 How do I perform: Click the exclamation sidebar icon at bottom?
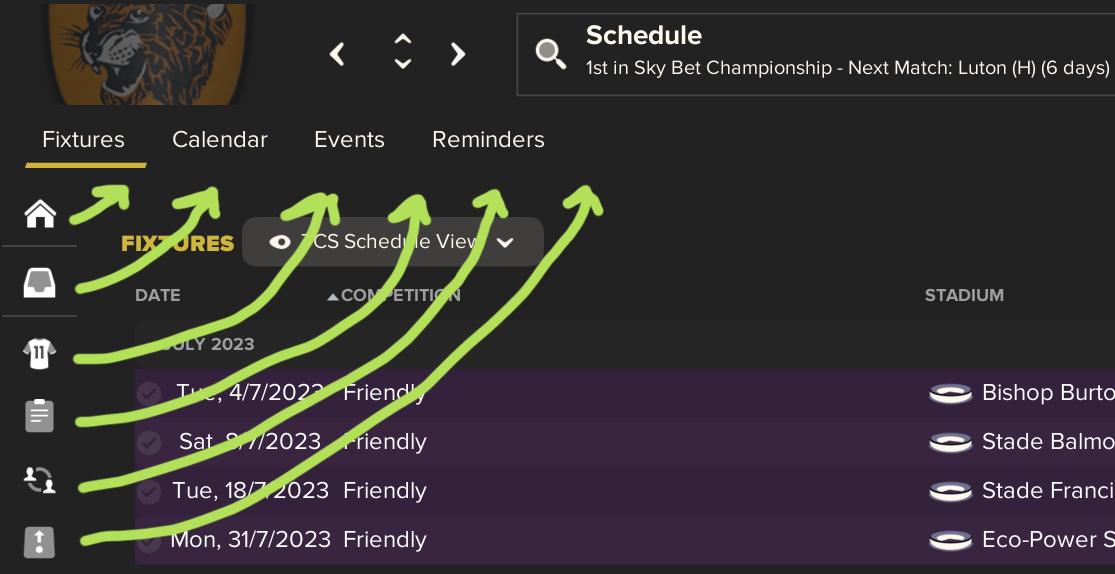pos(40,541)
